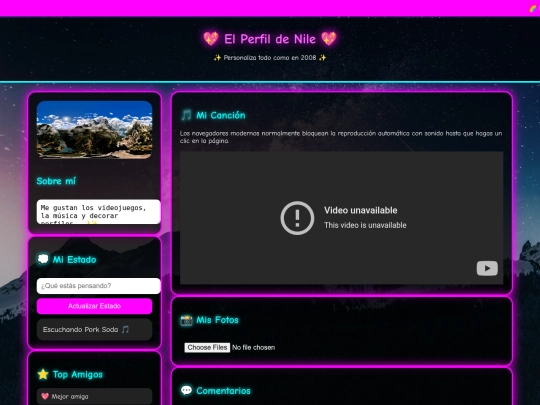Click the video unavailable exclamation icon
The image size is (540, 405).
click(297, 218)
